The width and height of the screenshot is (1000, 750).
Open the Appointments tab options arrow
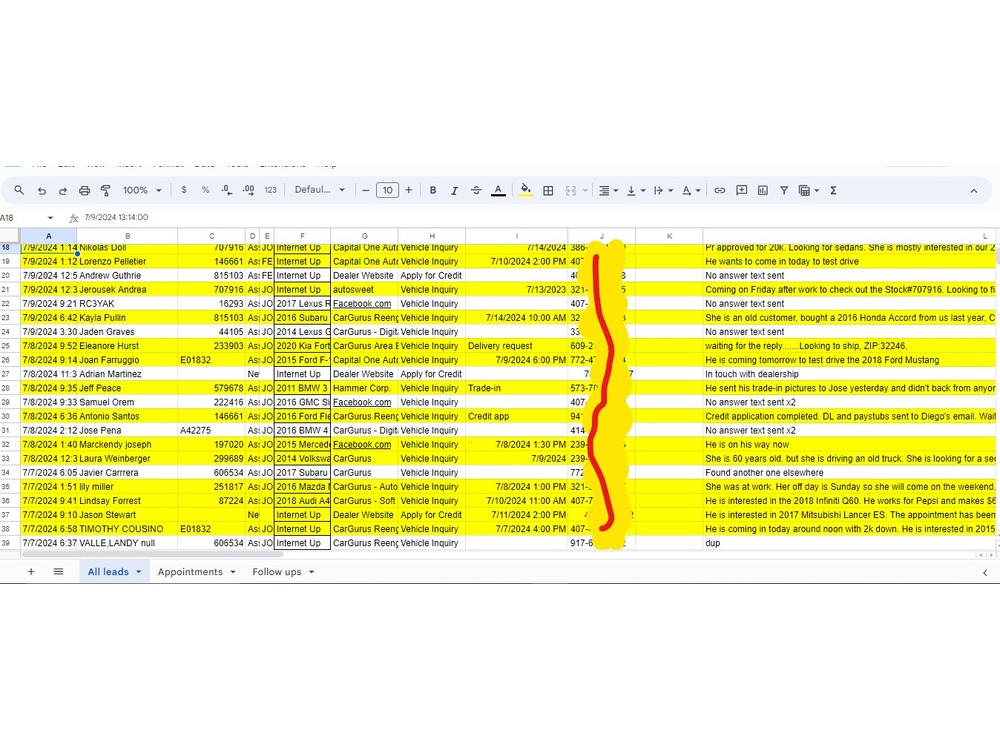[233, 571]
